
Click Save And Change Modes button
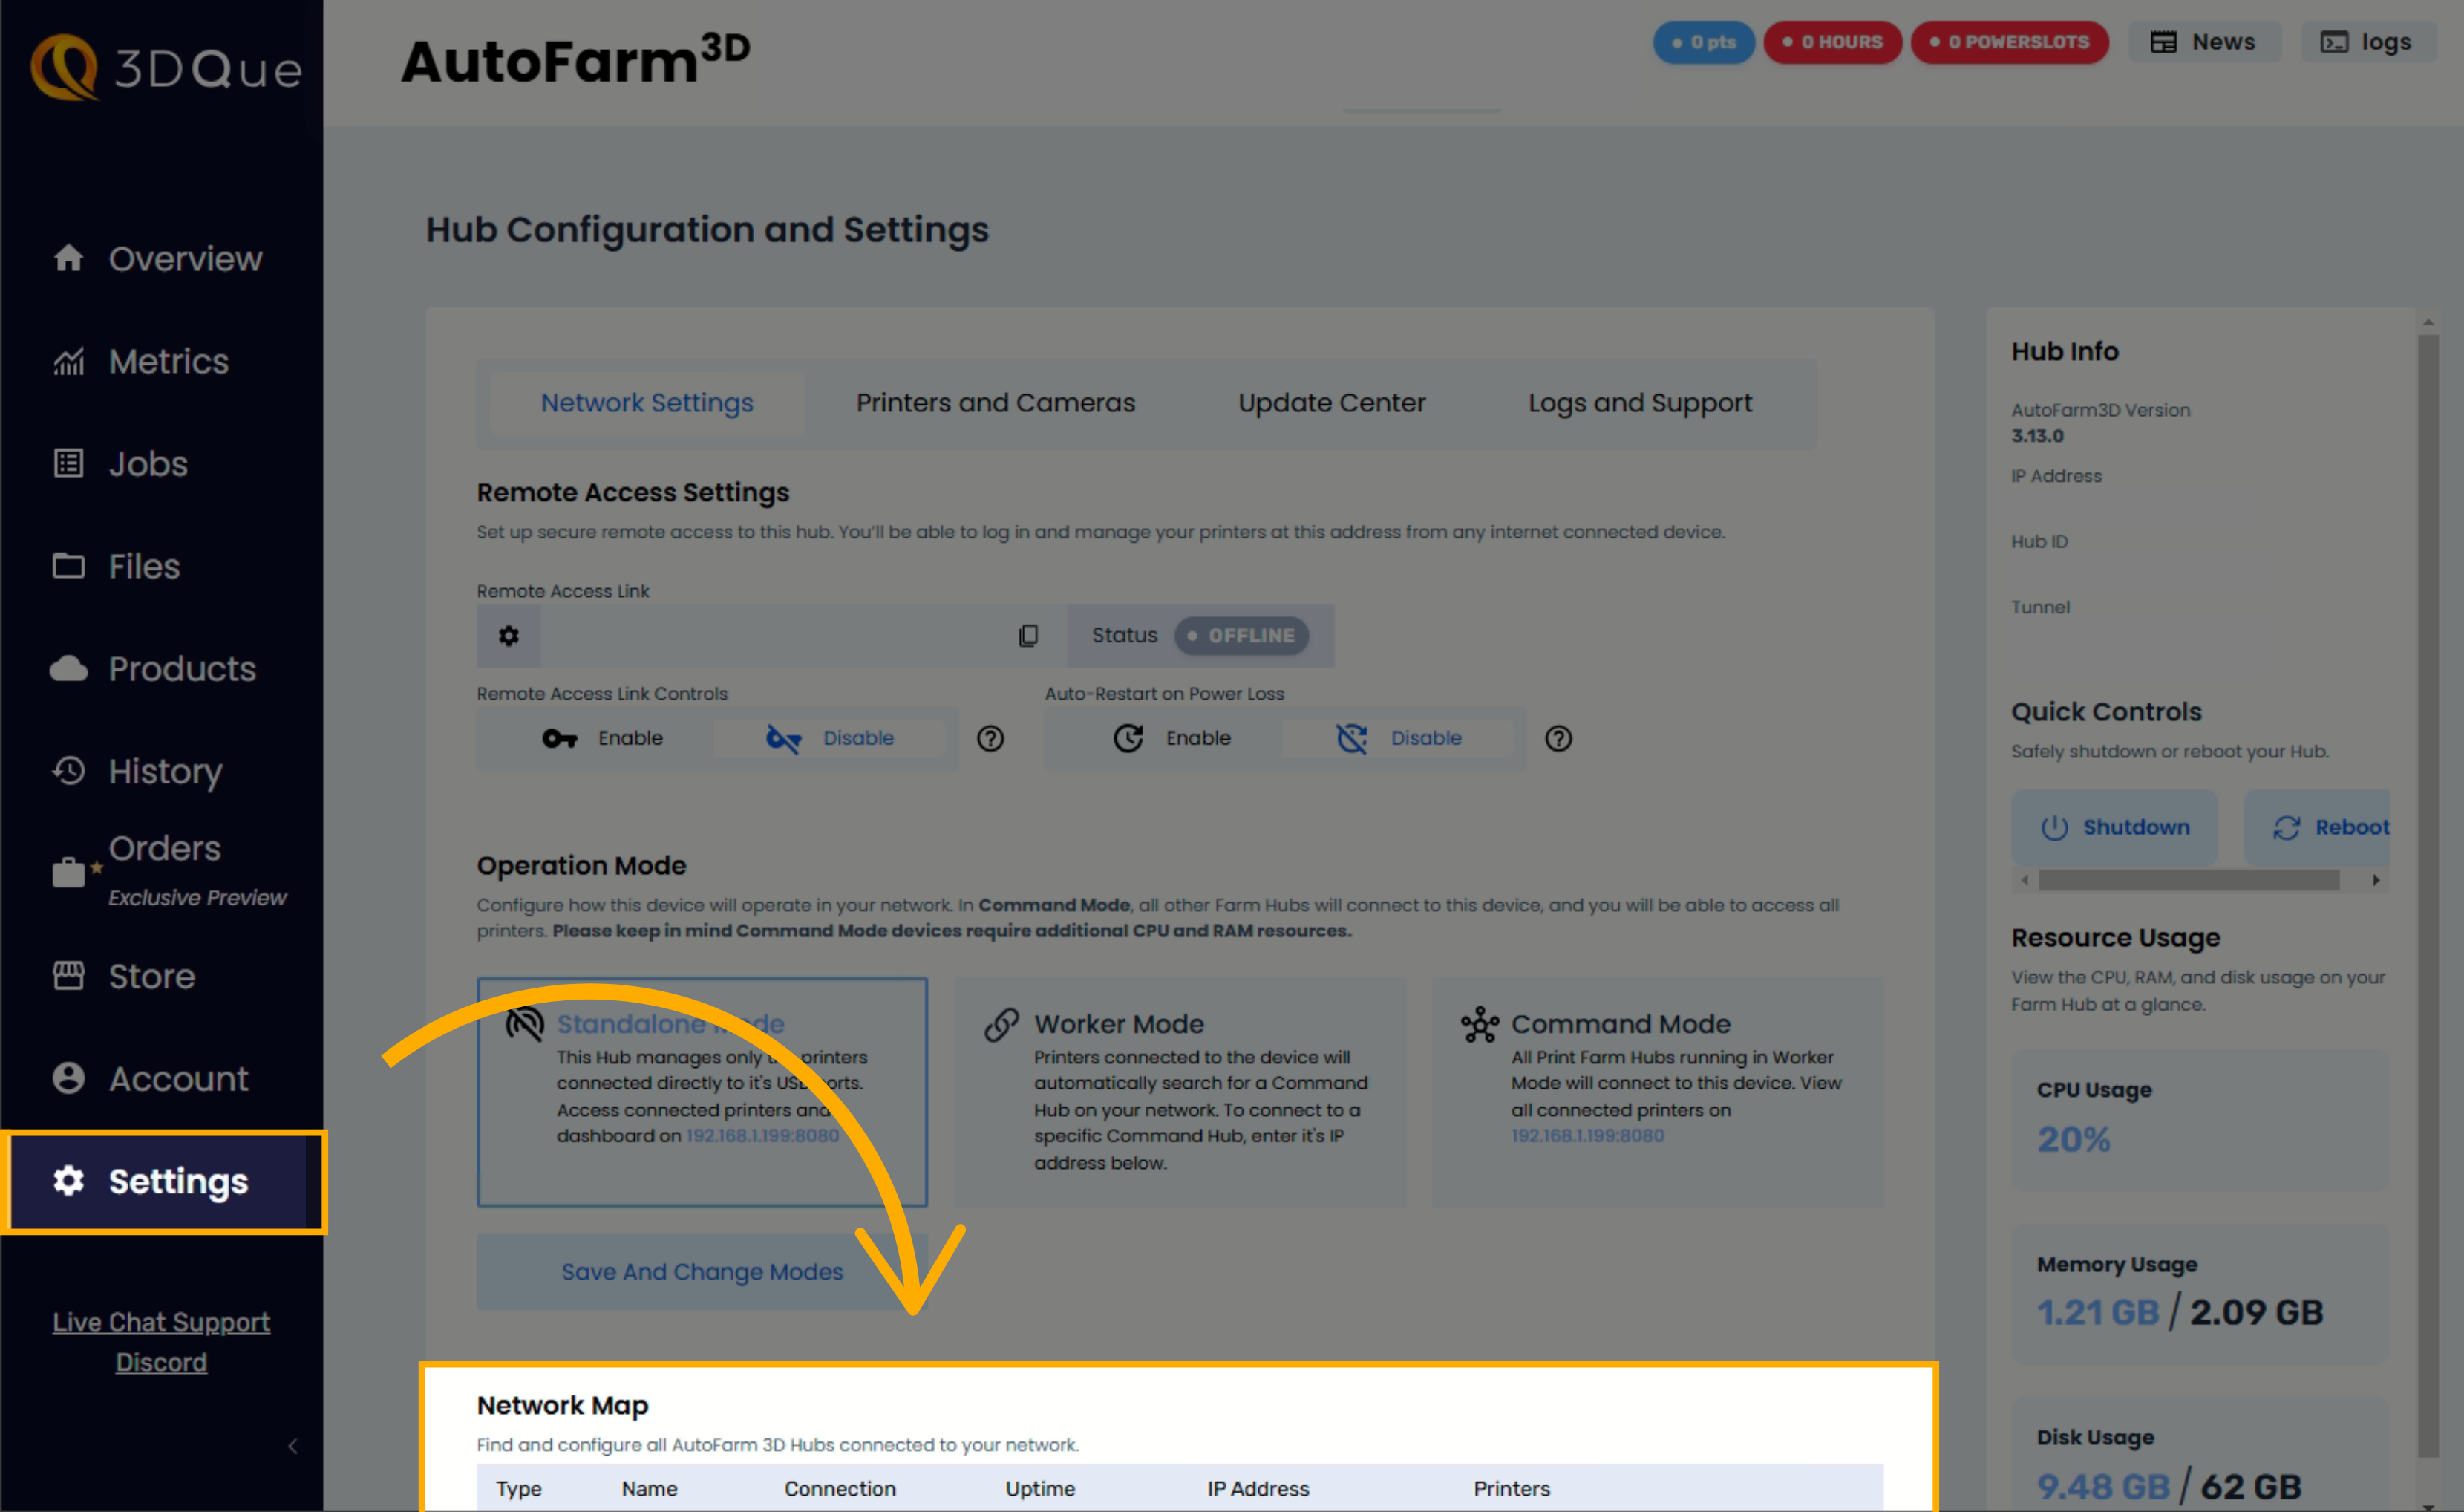tap(701, 1271)
